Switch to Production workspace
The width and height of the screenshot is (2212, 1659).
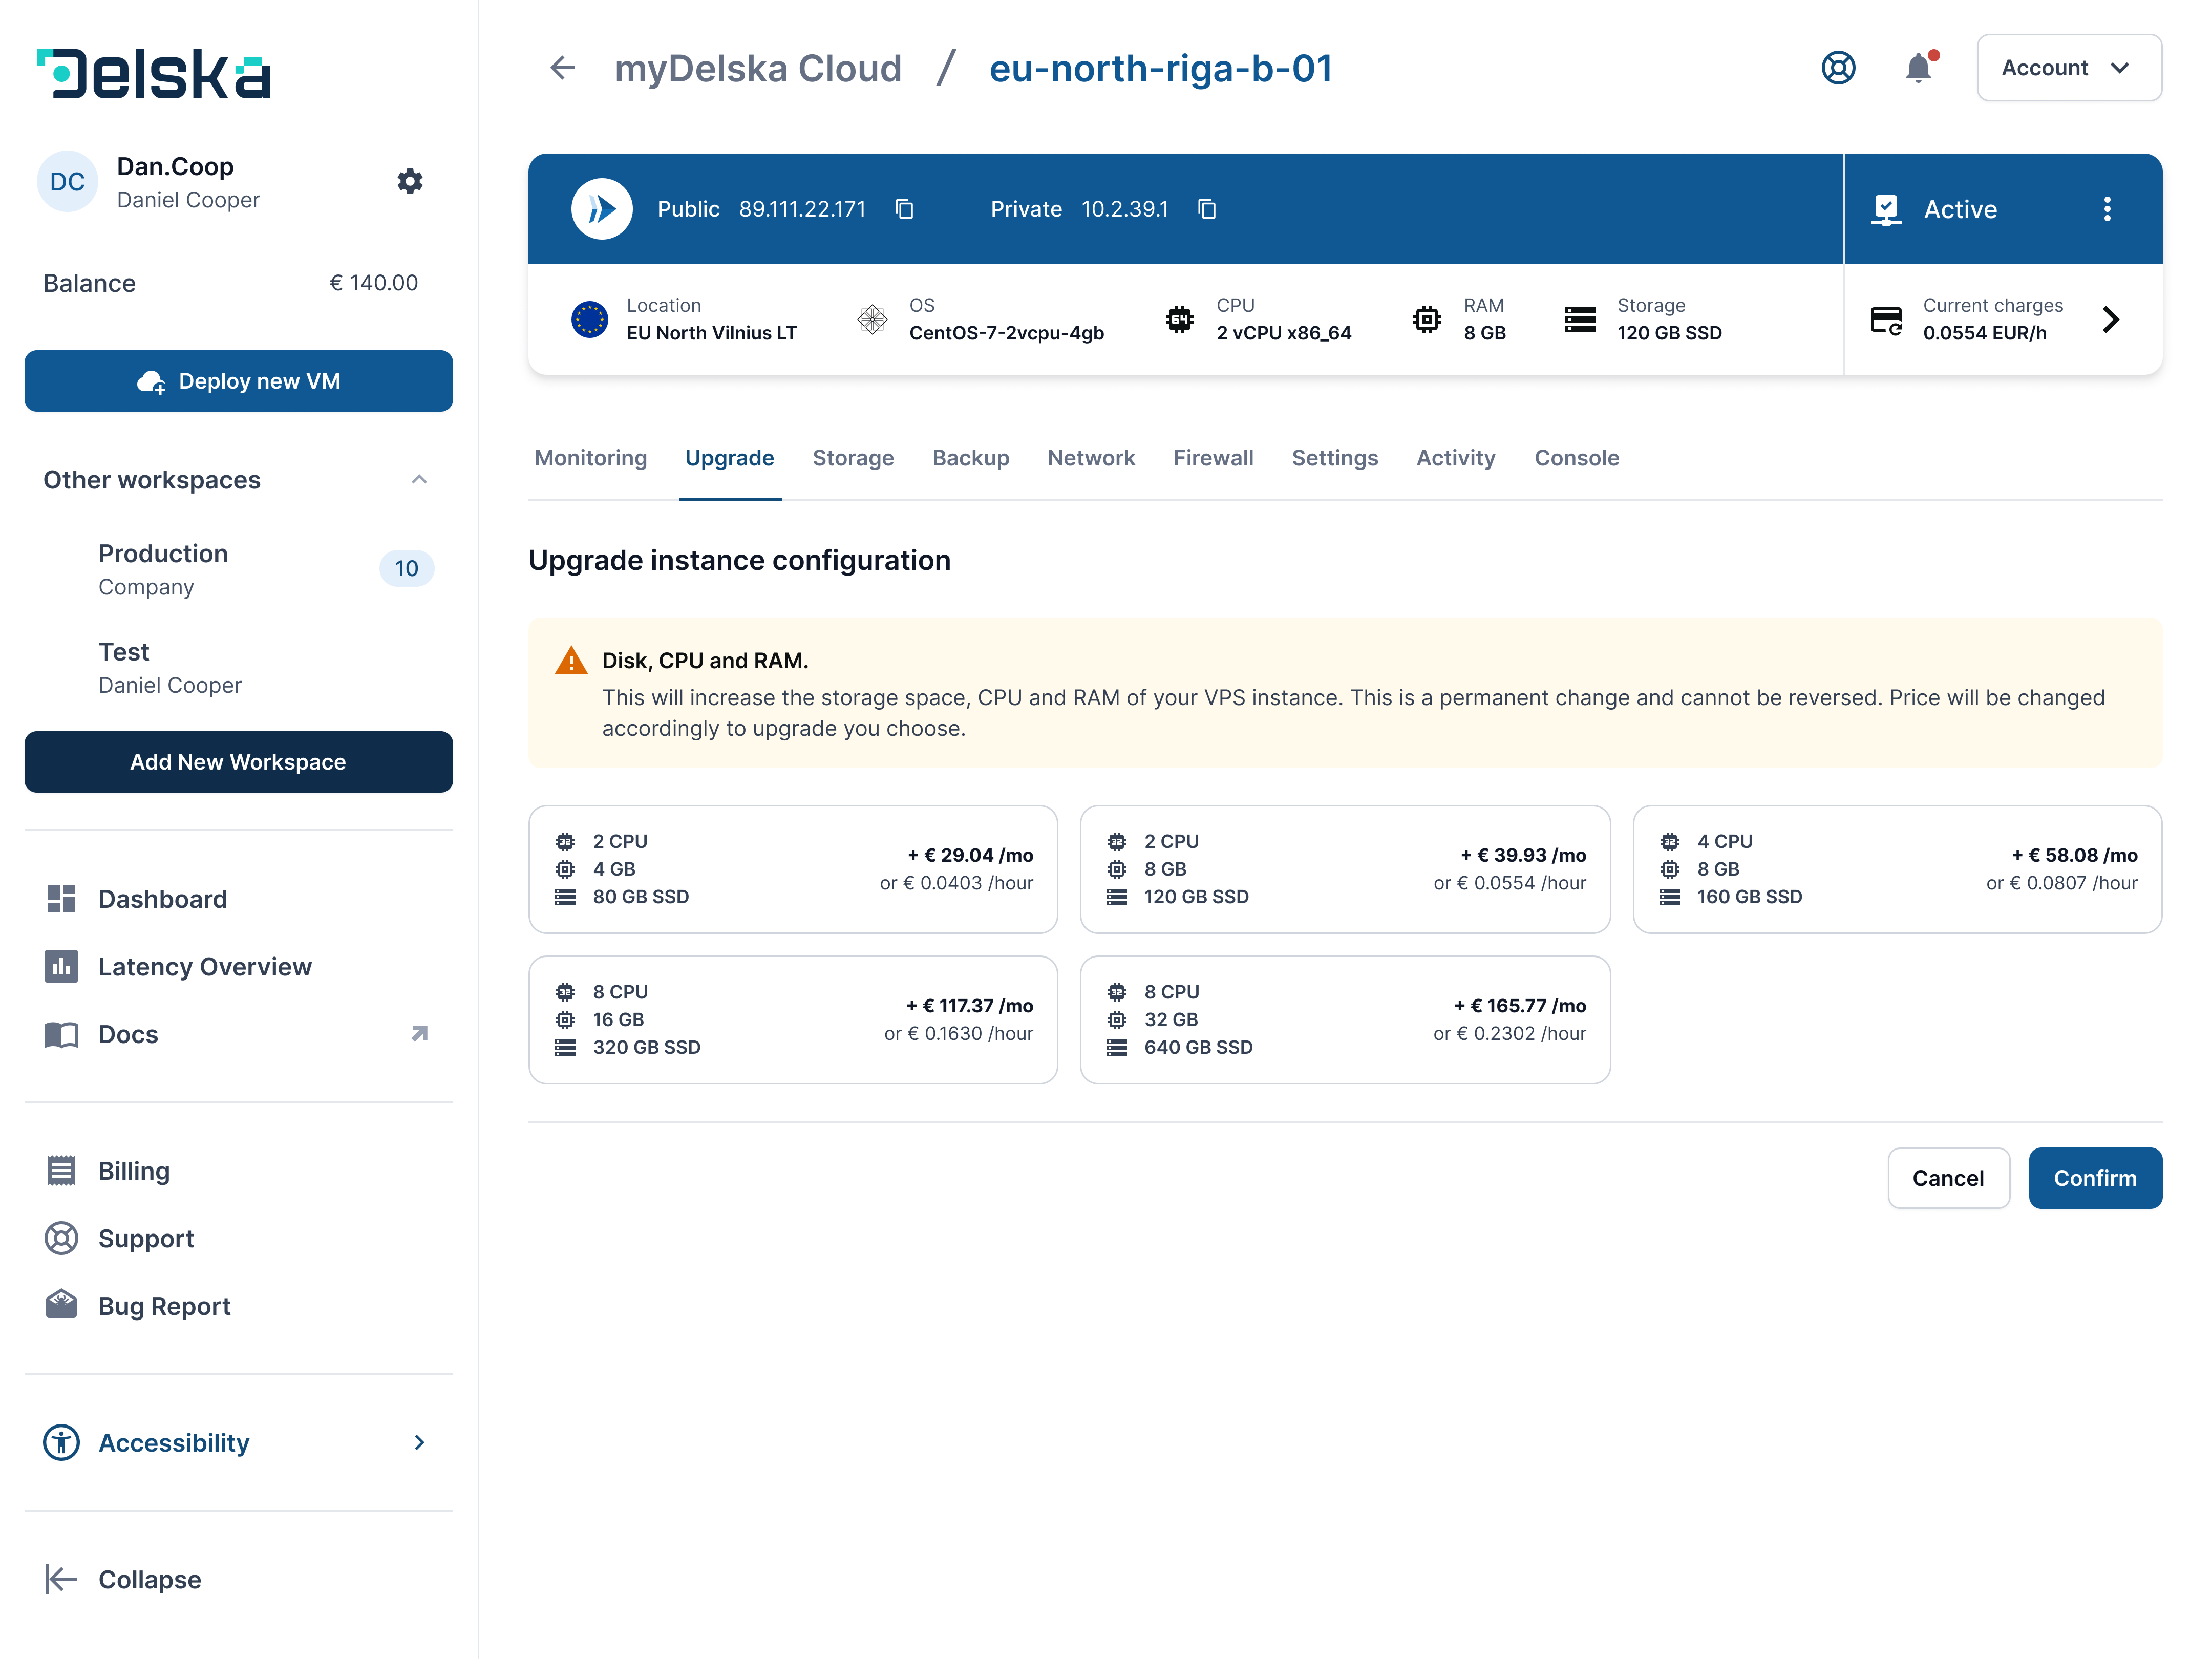coord(238,570)
